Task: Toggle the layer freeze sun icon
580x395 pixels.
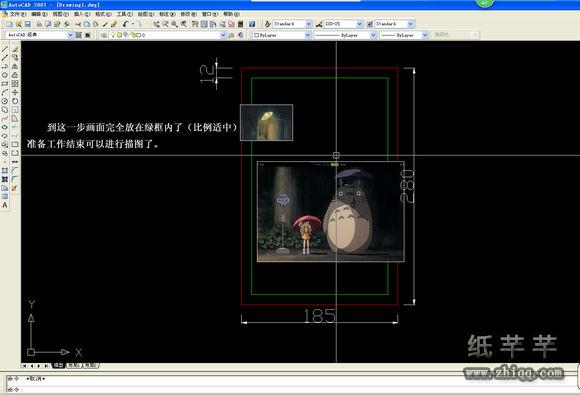Action: click(119, 35)
